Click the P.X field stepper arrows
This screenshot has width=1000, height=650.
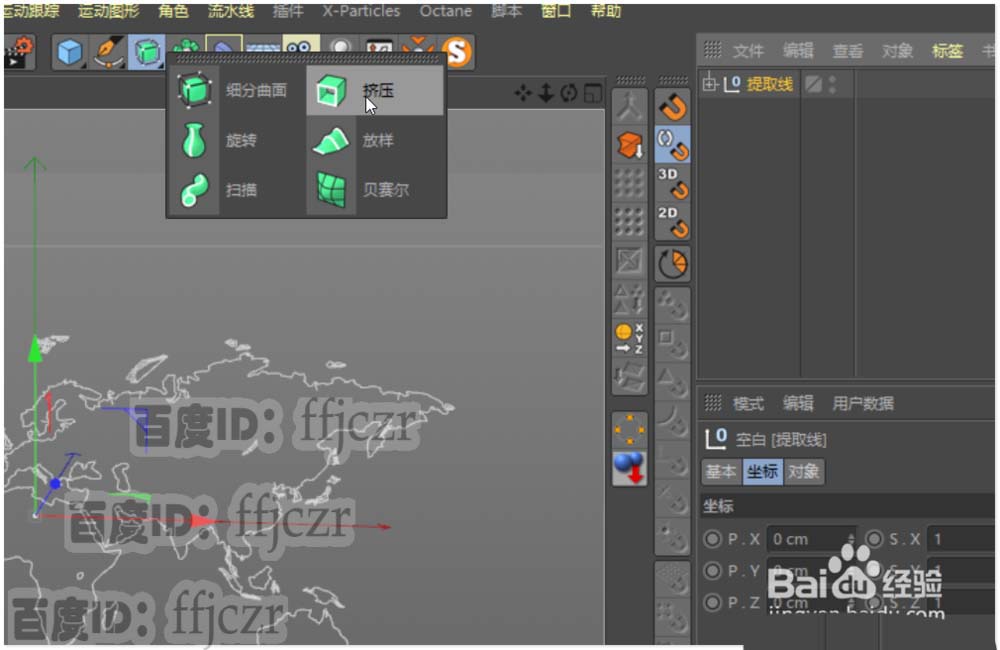(x=850, y=540)
